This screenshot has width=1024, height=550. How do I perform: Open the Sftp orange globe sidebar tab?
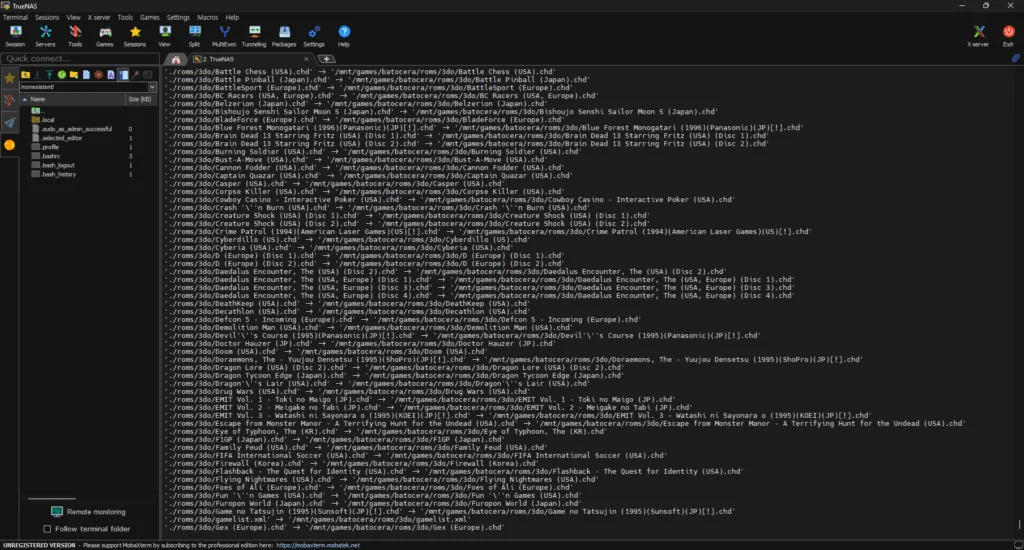(9, 145)
